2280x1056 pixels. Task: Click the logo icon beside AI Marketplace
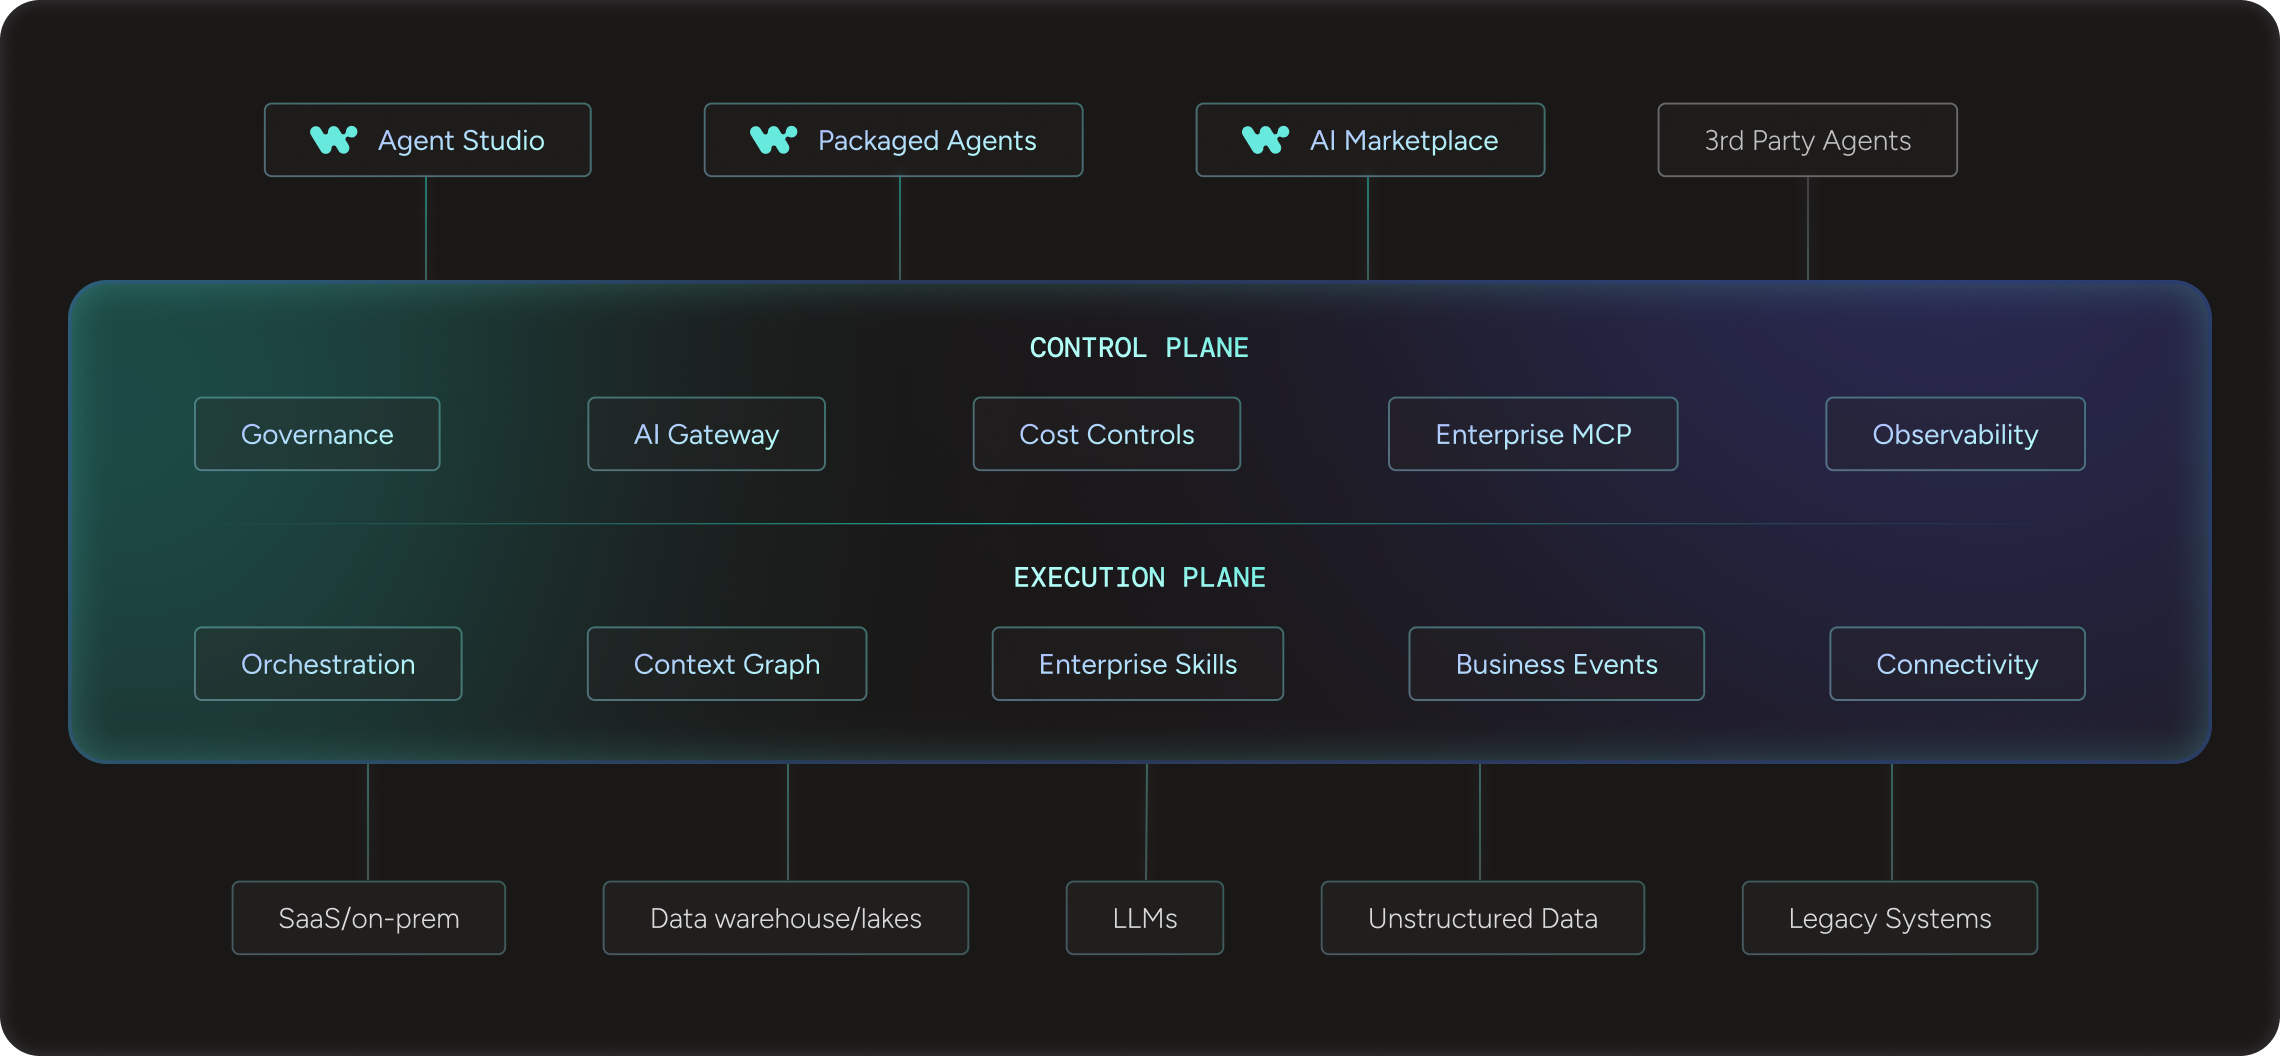pyautogui.click(x=1266, y=140)
